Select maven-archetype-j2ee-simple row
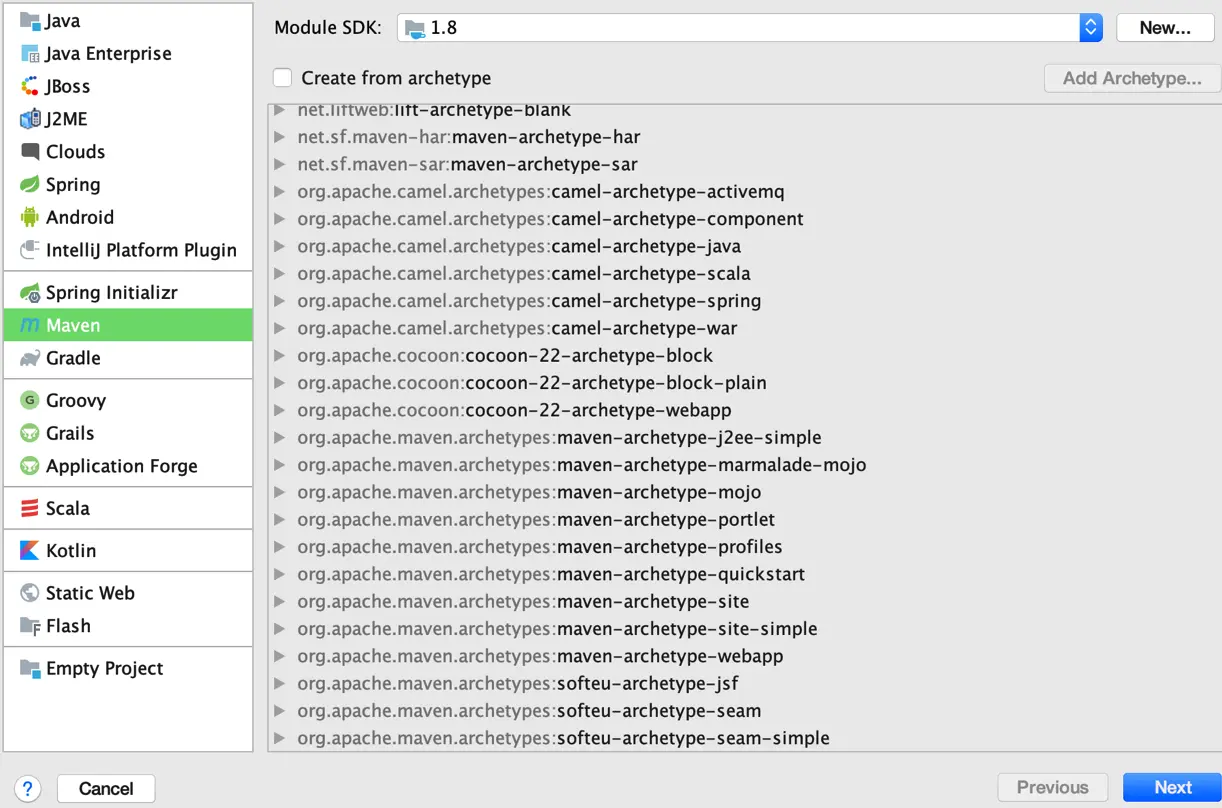The height and width of the screenshot is (808, 1222). tap(745, 438)
